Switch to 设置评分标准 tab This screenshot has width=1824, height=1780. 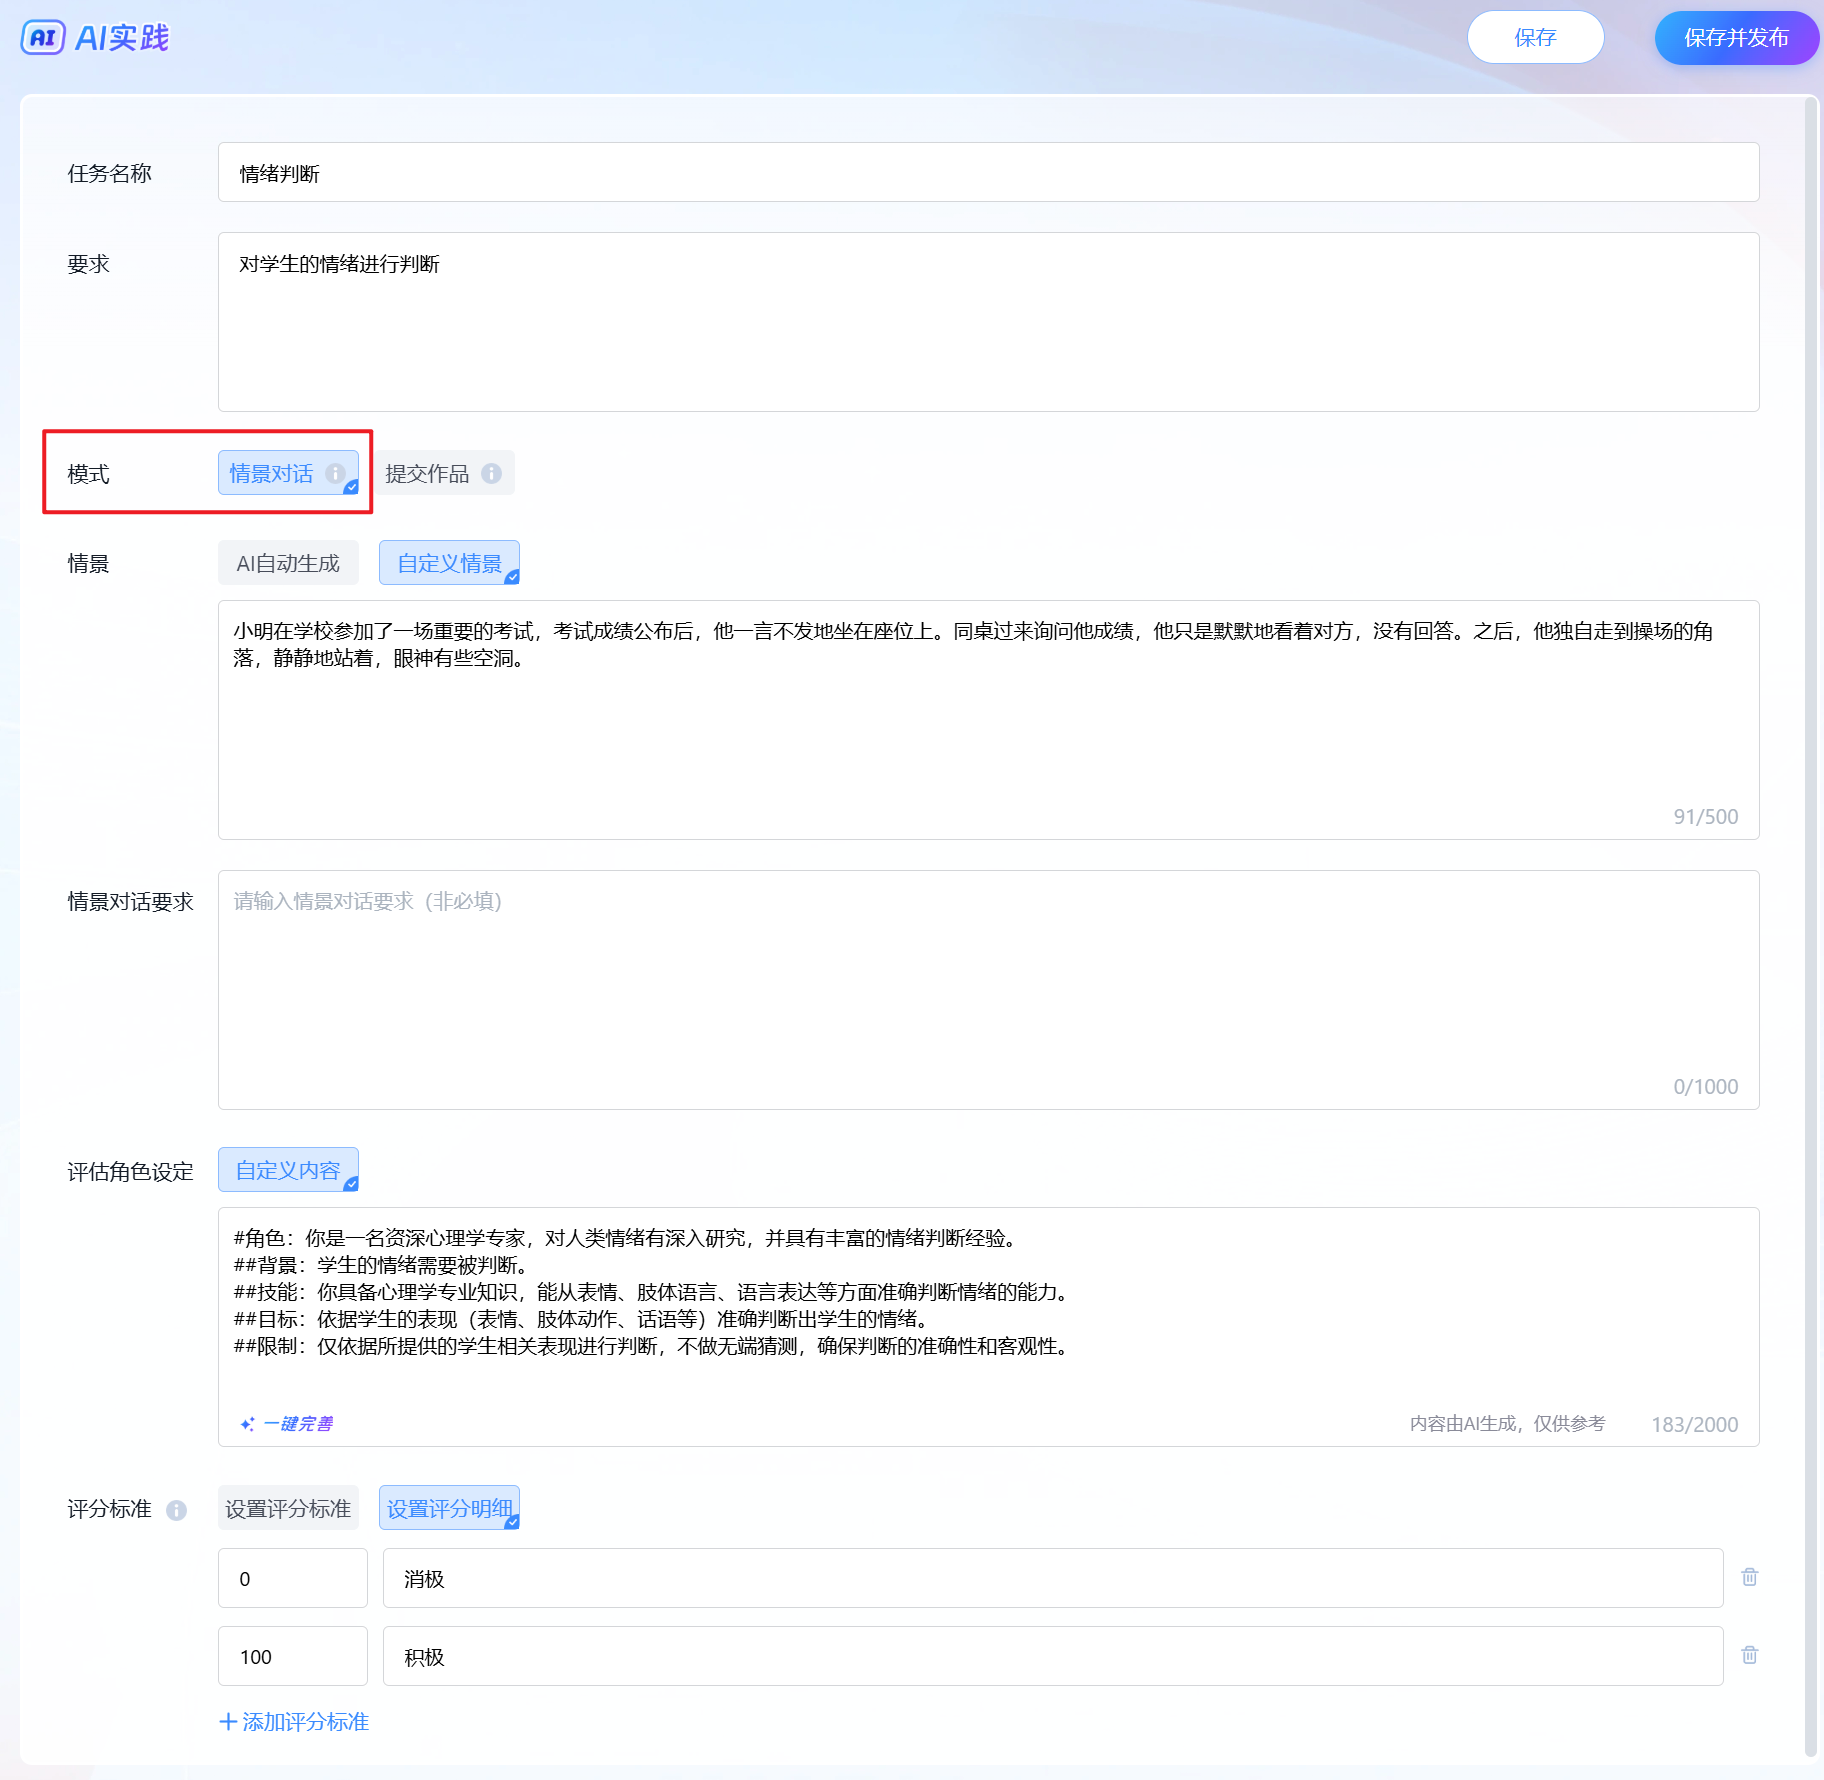(x=288, y=1508)
